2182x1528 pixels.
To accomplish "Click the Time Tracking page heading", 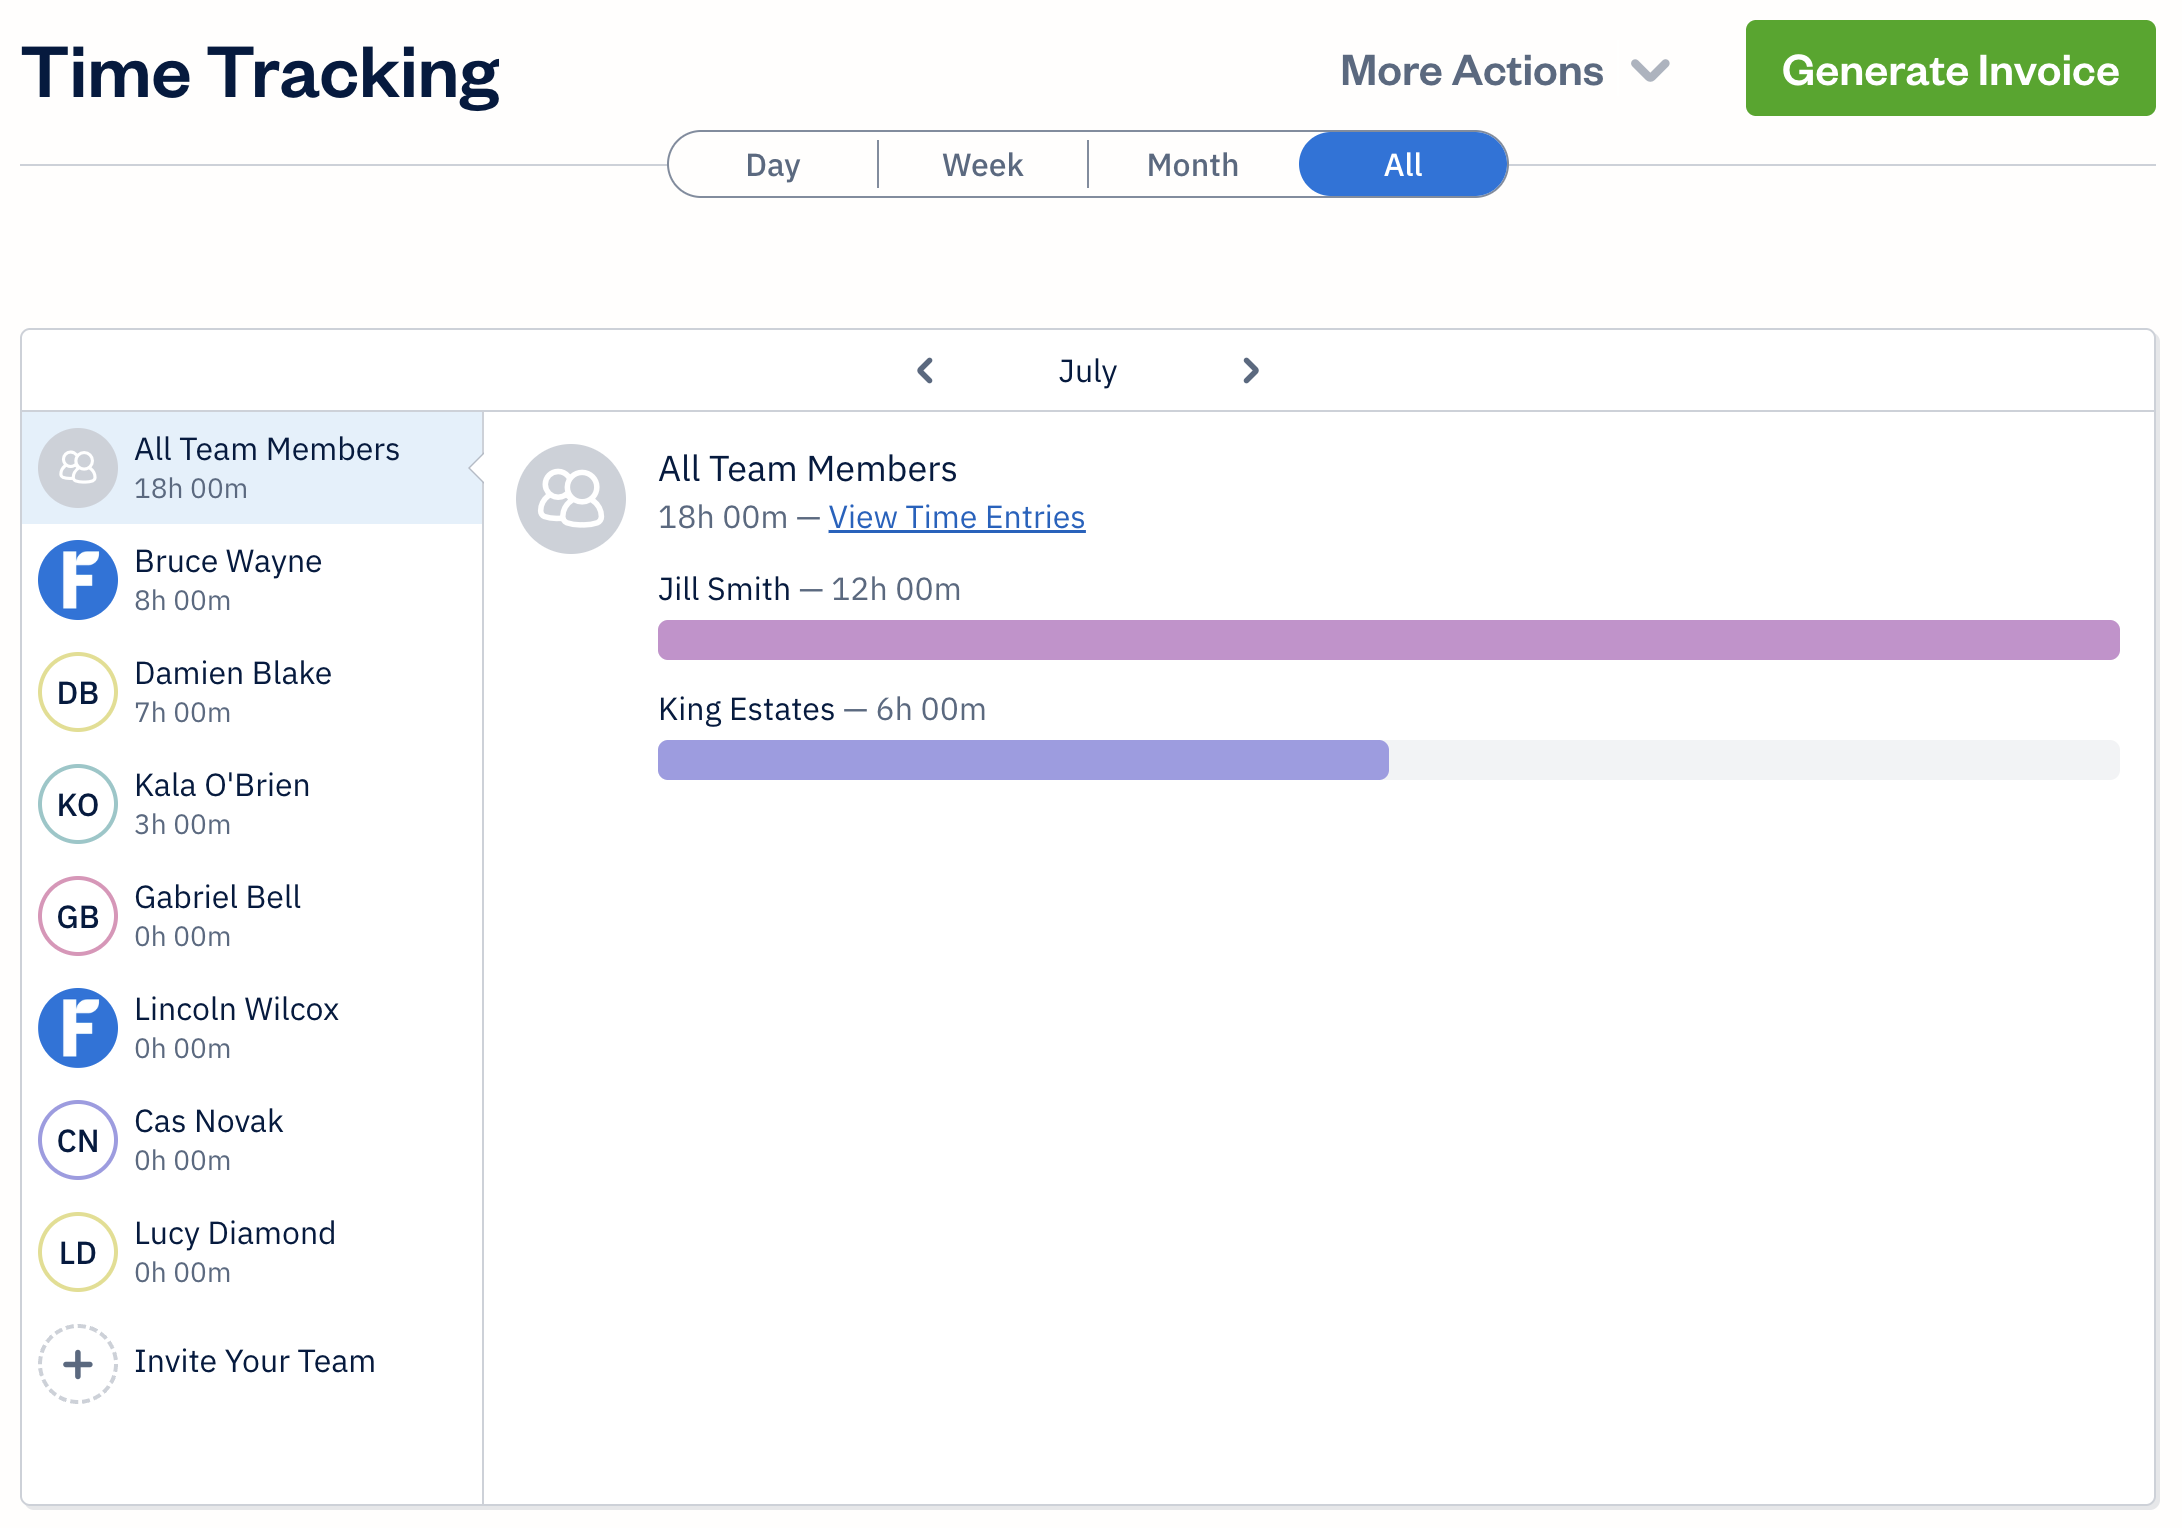I will [260, 74].
